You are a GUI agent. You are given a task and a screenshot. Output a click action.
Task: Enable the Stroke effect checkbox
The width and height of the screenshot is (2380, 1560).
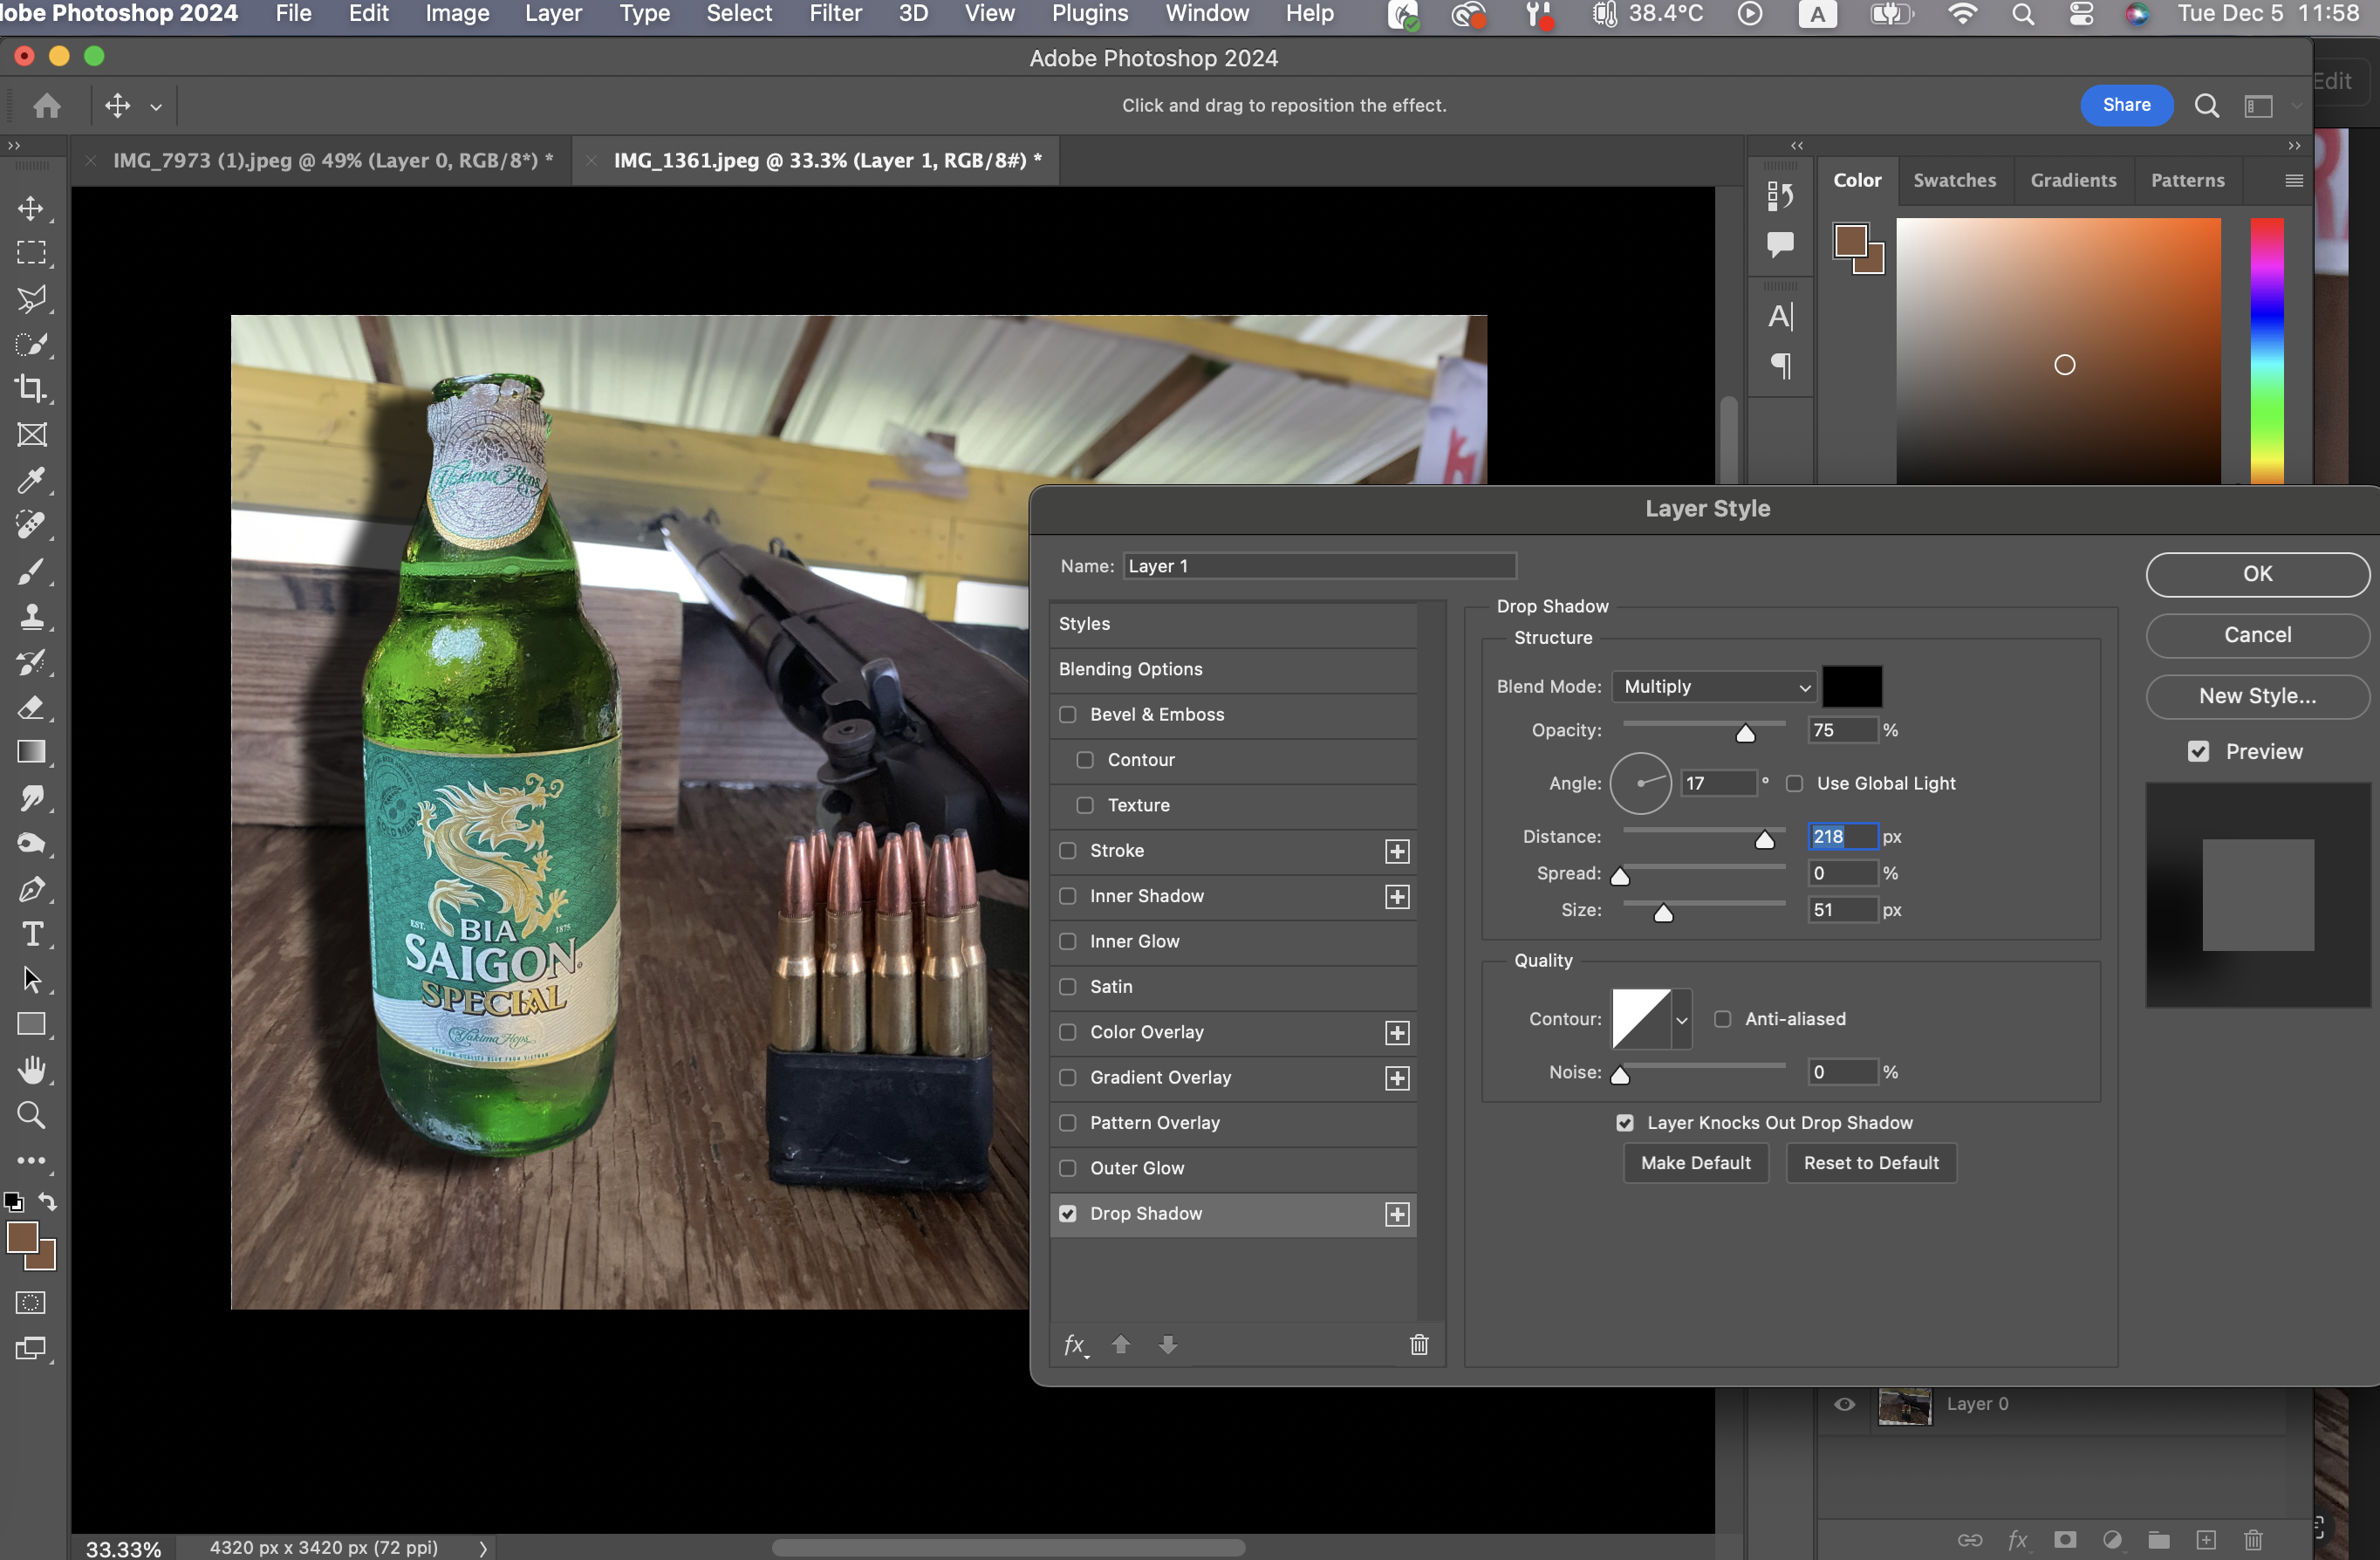click(x=1068, y=851)
